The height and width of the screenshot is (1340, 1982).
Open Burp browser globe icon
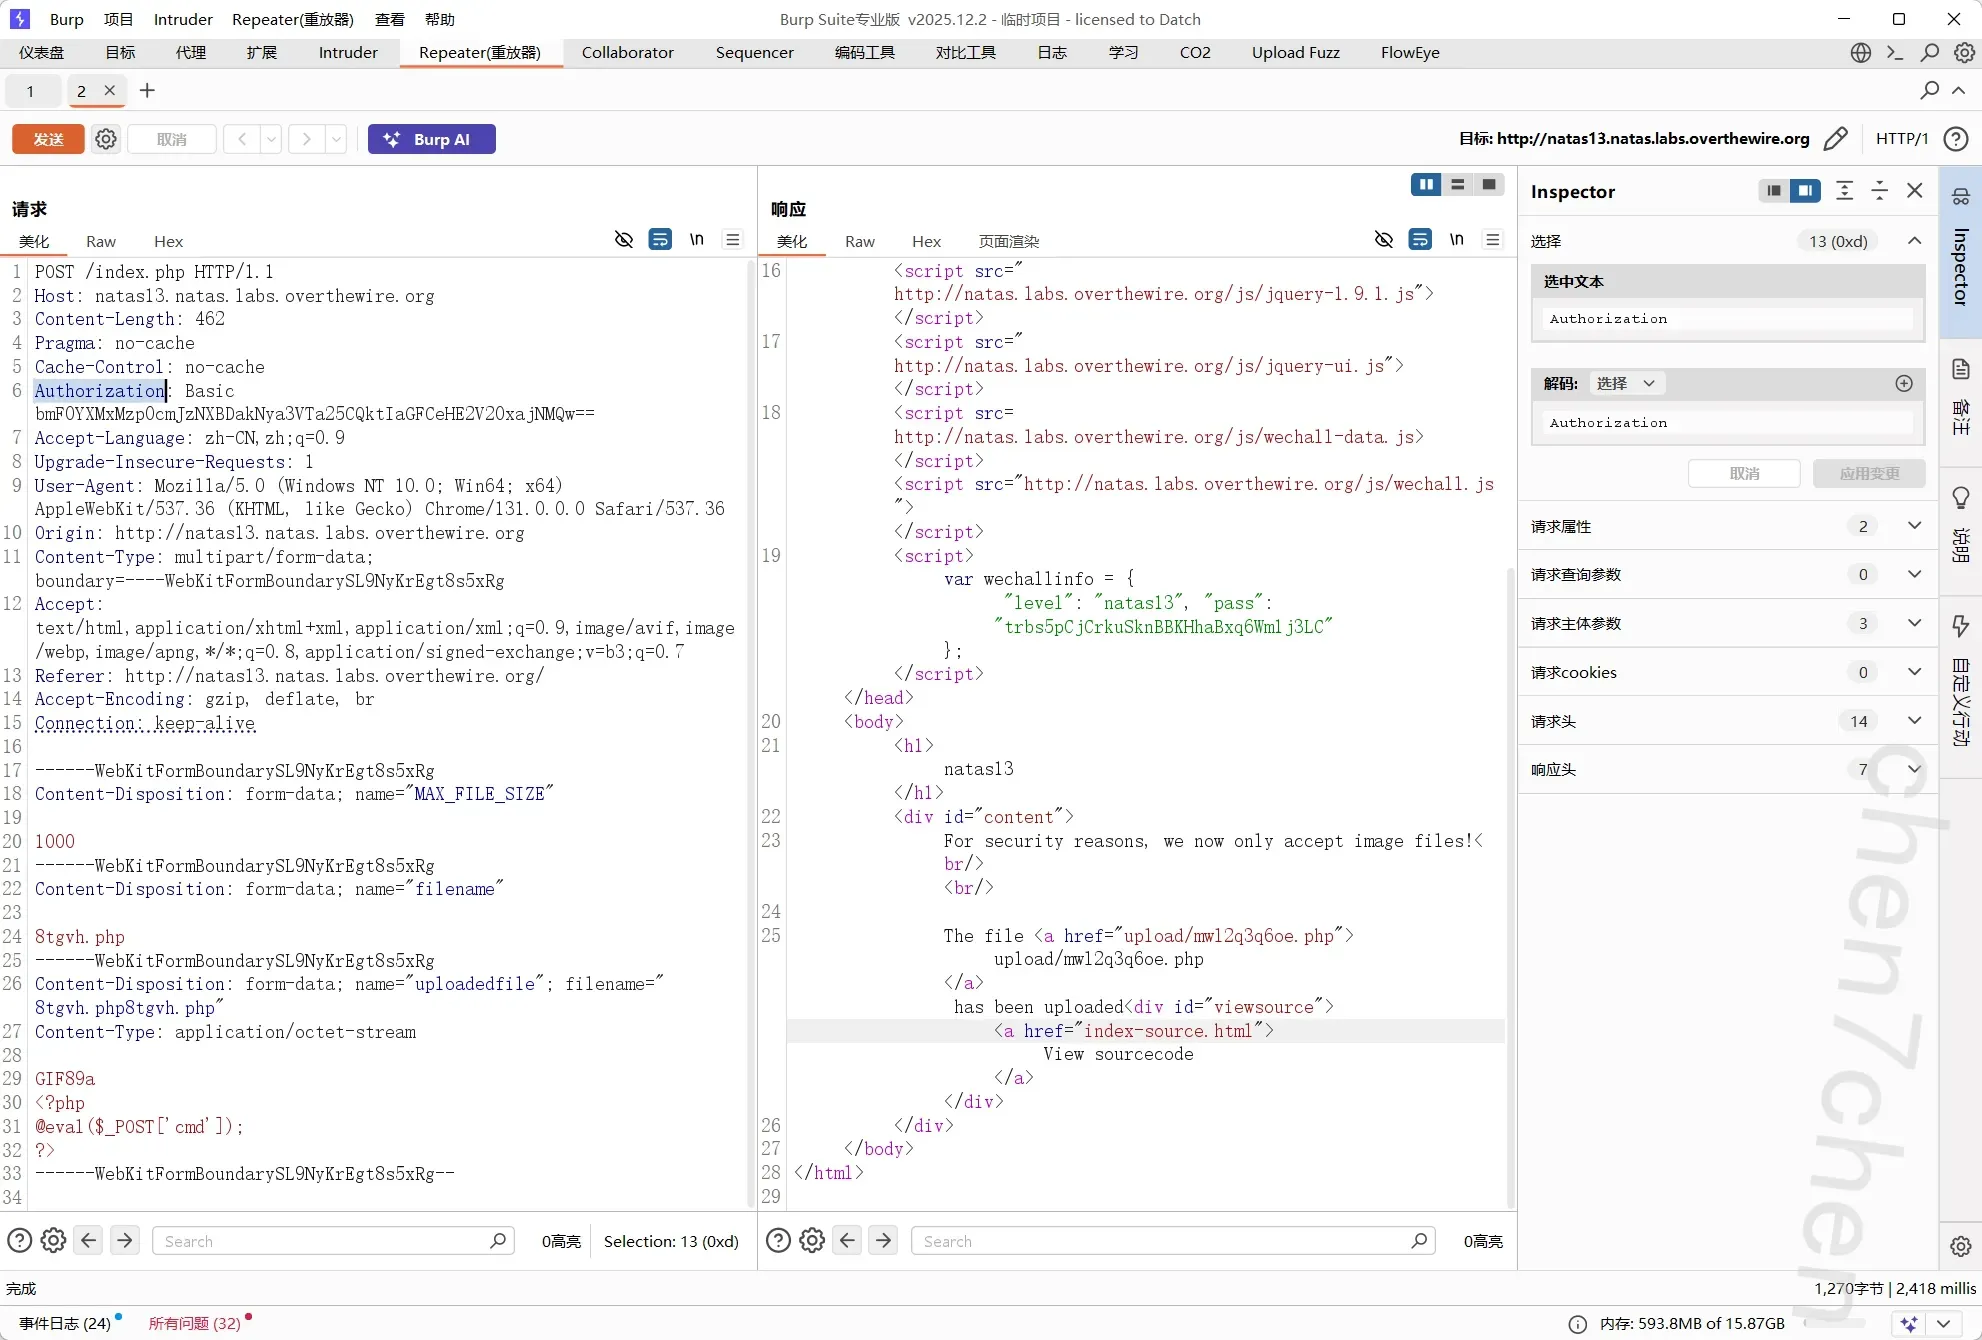click(x=1860, y=53)
